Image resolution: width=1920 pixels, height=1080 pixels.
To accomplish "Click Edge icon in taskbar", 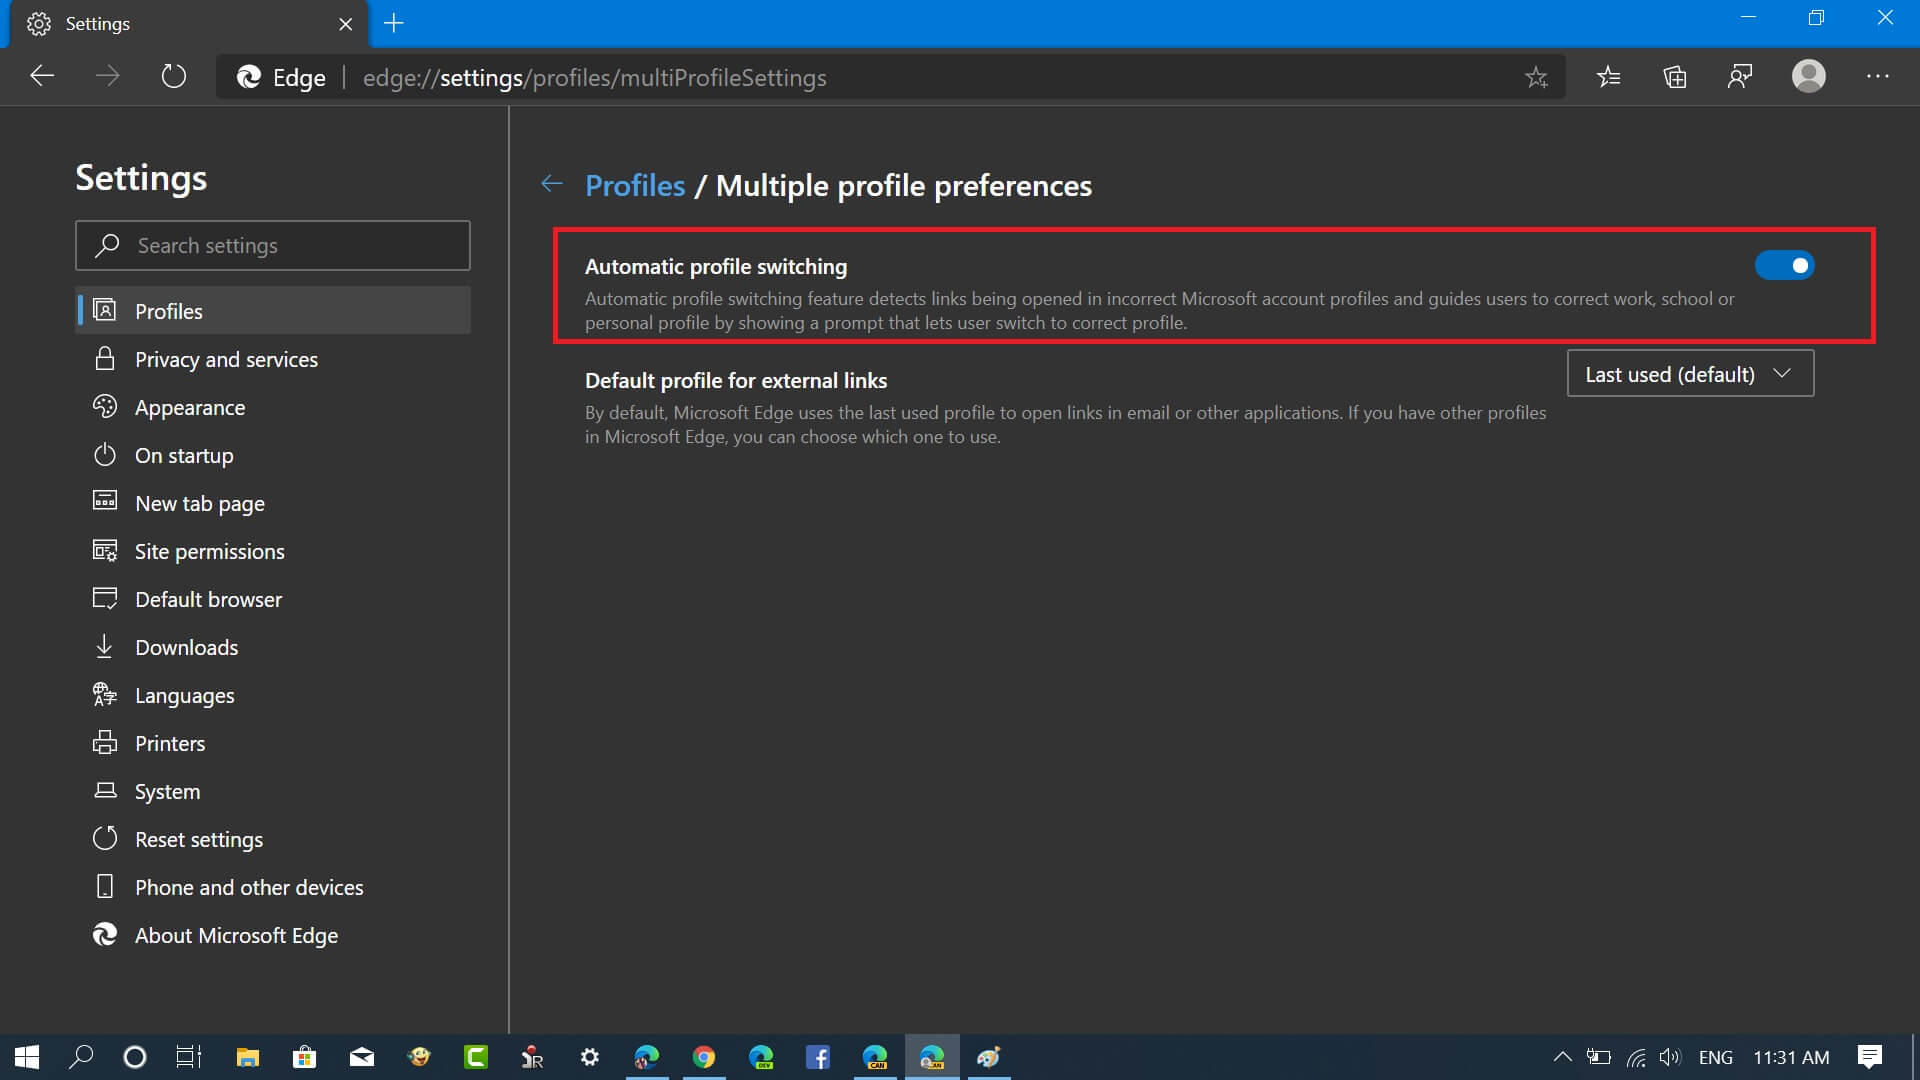I will (x=646, y=1055).
